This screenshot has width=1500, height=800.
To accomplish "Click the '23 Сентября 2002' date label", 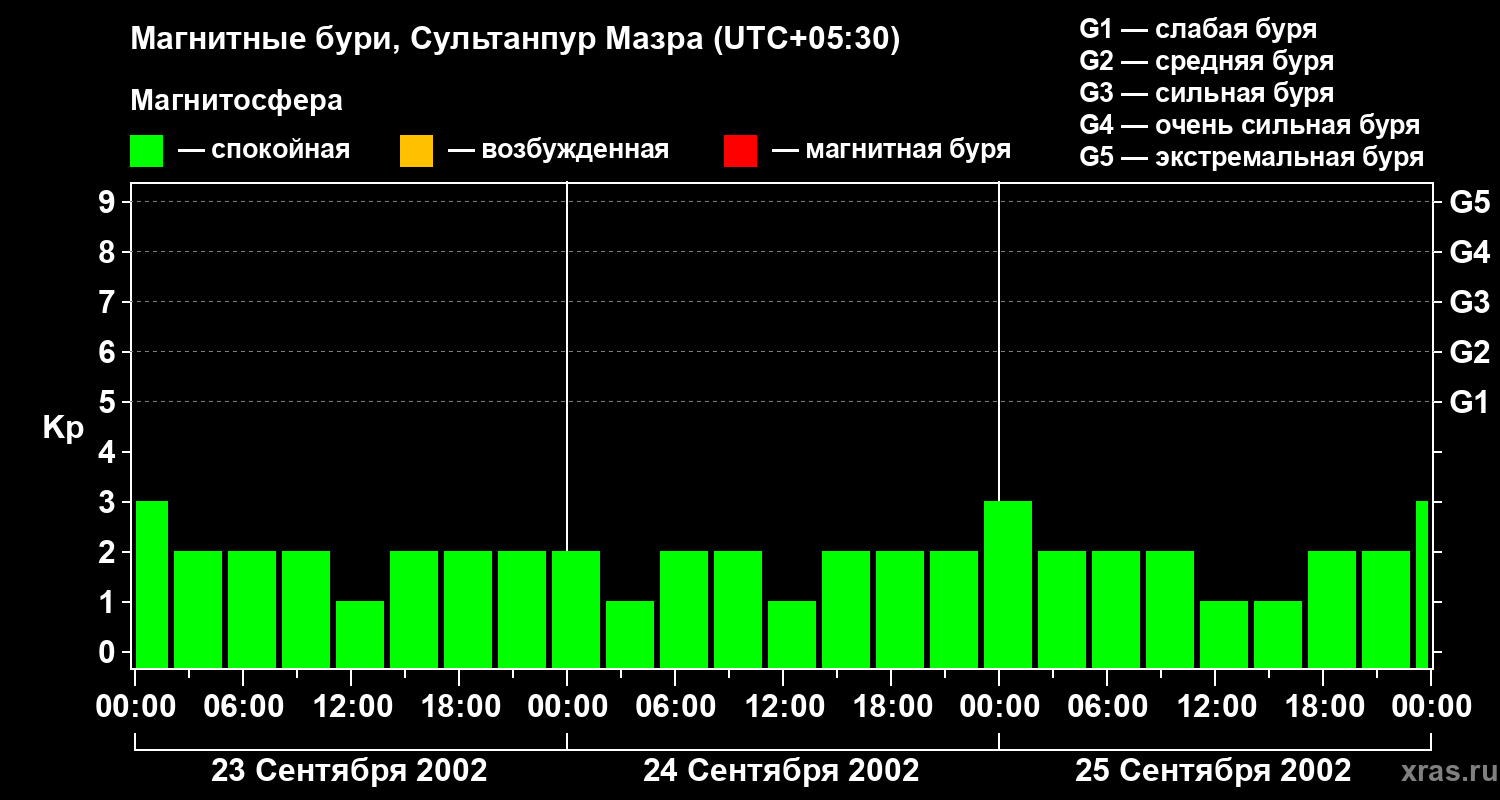I will (350, 771).
